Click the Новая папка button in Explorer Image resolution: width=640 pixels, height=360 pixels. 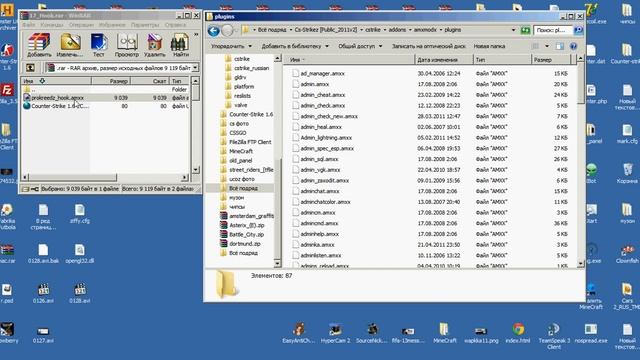pyautogui.click(x=489, y=46)
